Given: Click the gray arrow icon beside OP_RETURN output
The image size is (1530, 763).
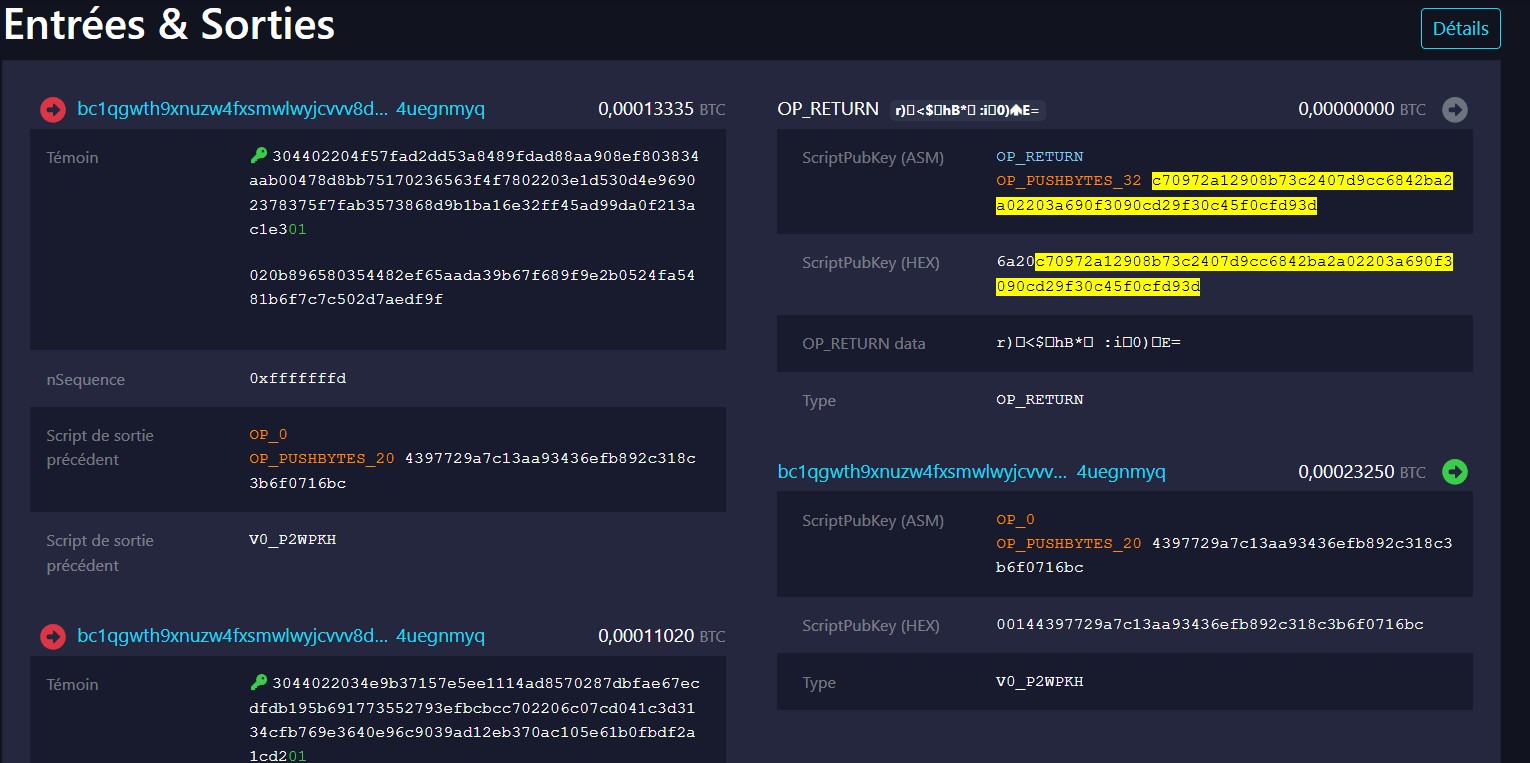Looking at the screenshot, I should pyautogui.click(x=1455, y=110).
